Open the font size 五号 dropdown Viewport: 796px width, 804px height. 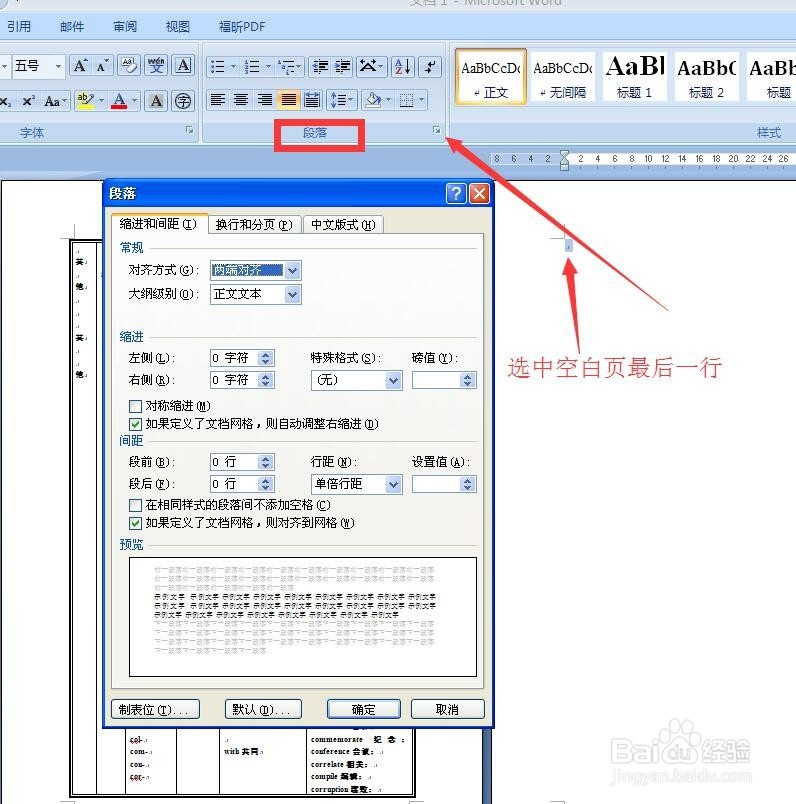click(58, 66)
